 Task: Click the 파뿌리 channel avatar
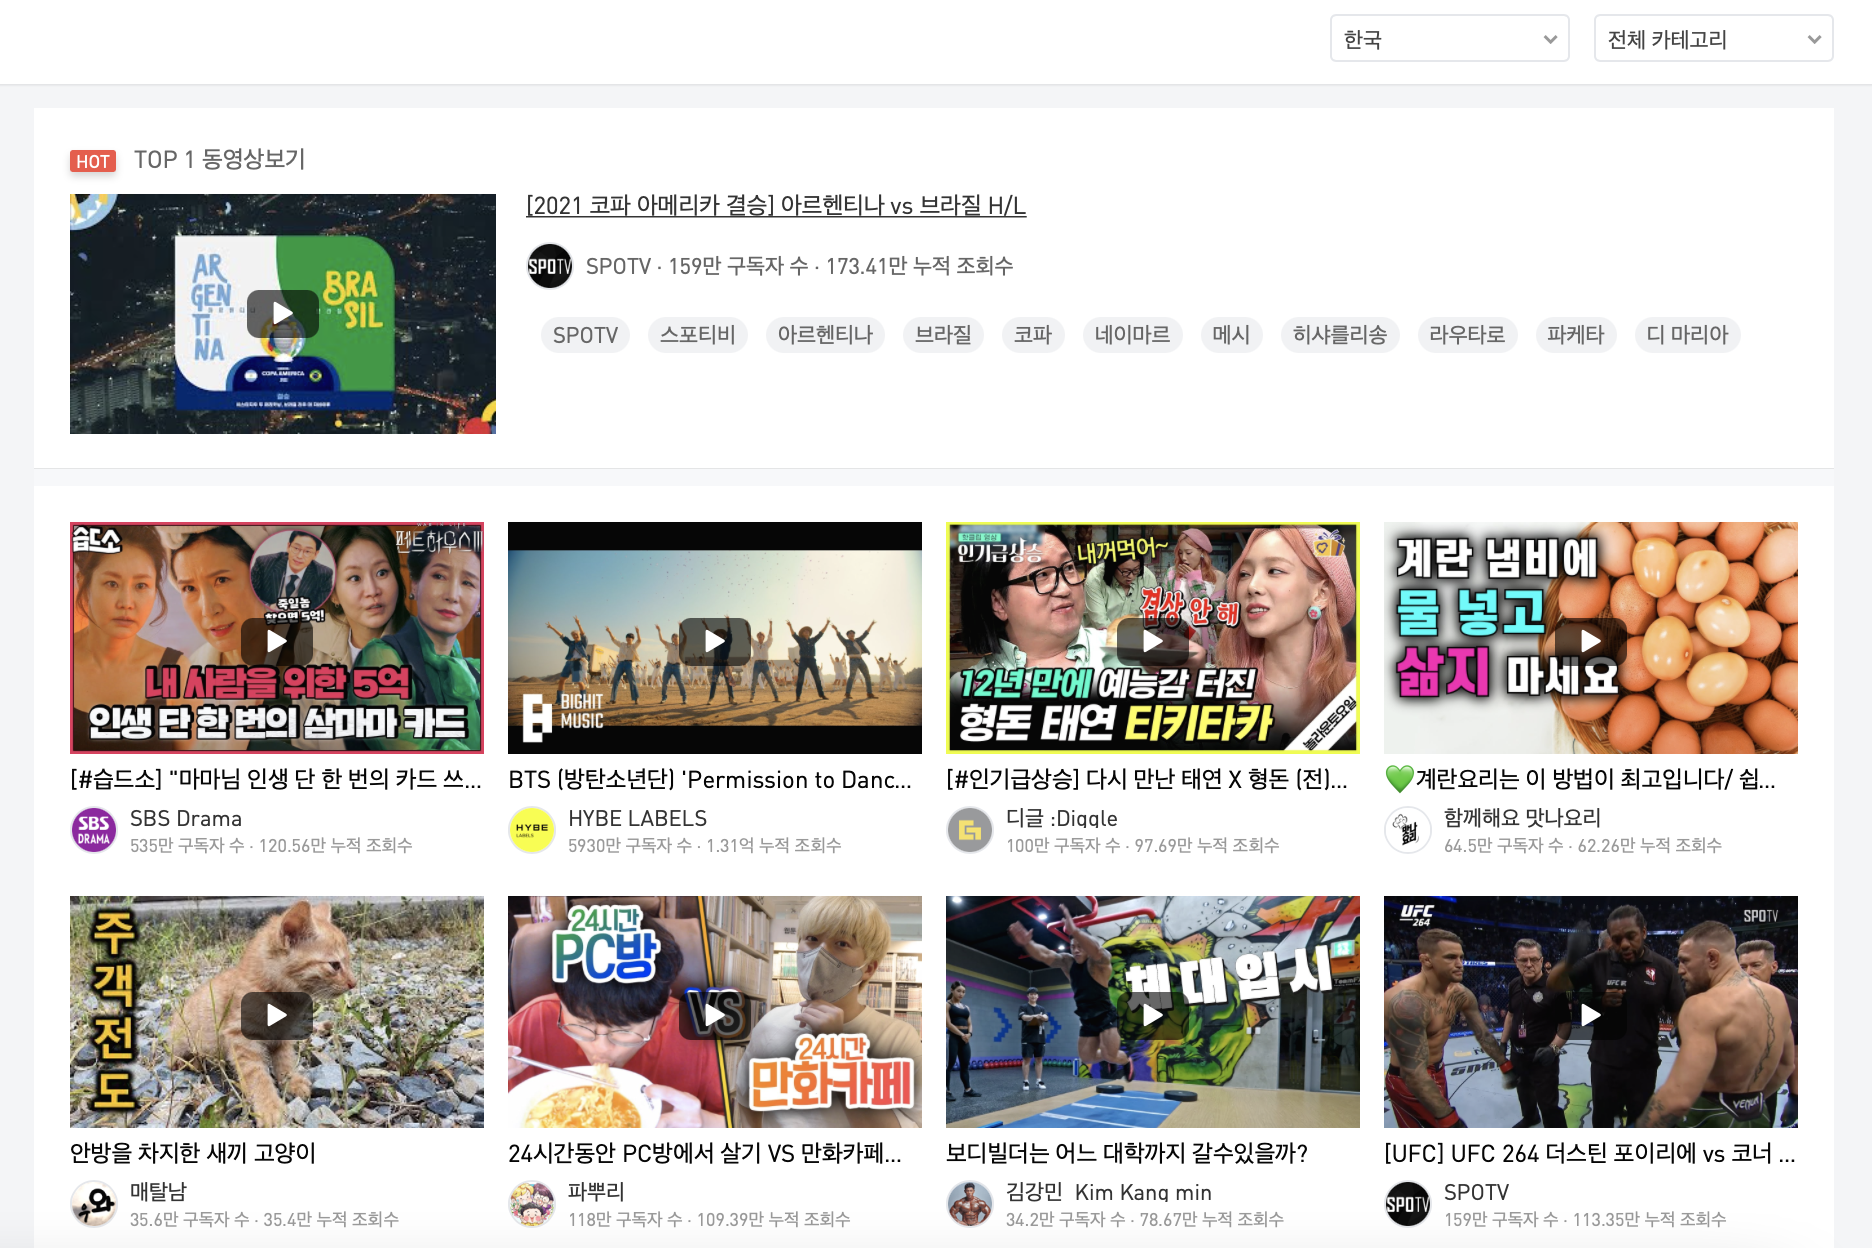tap(532, 1204)
